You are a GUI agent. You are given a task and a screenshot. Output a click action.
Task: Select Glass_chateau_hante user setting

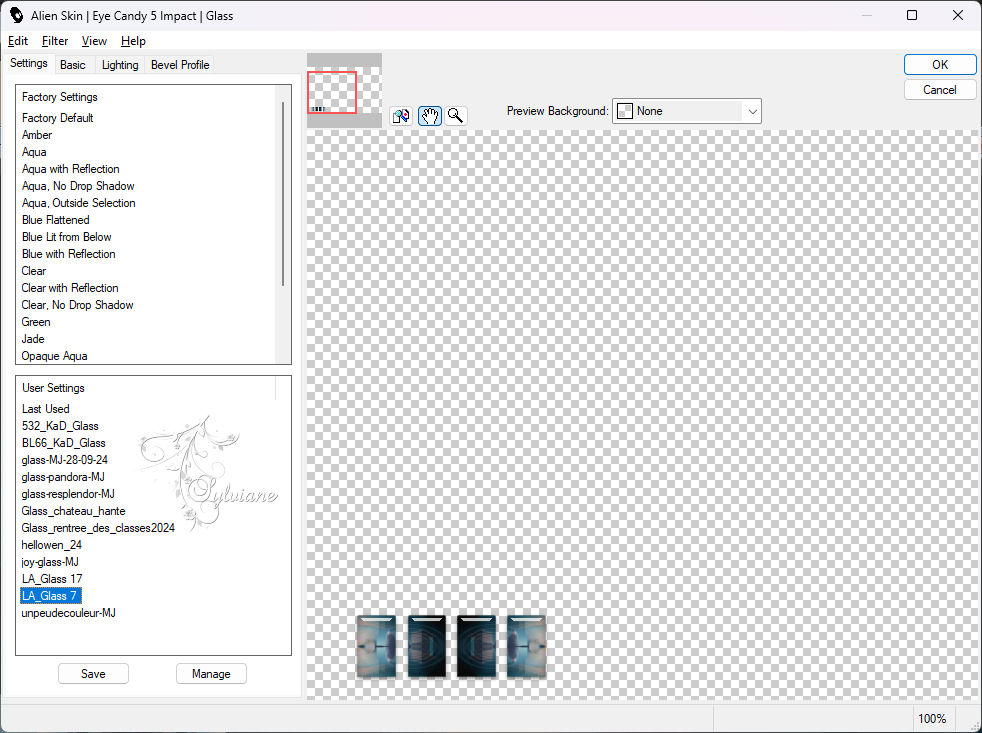click(73, 511)
